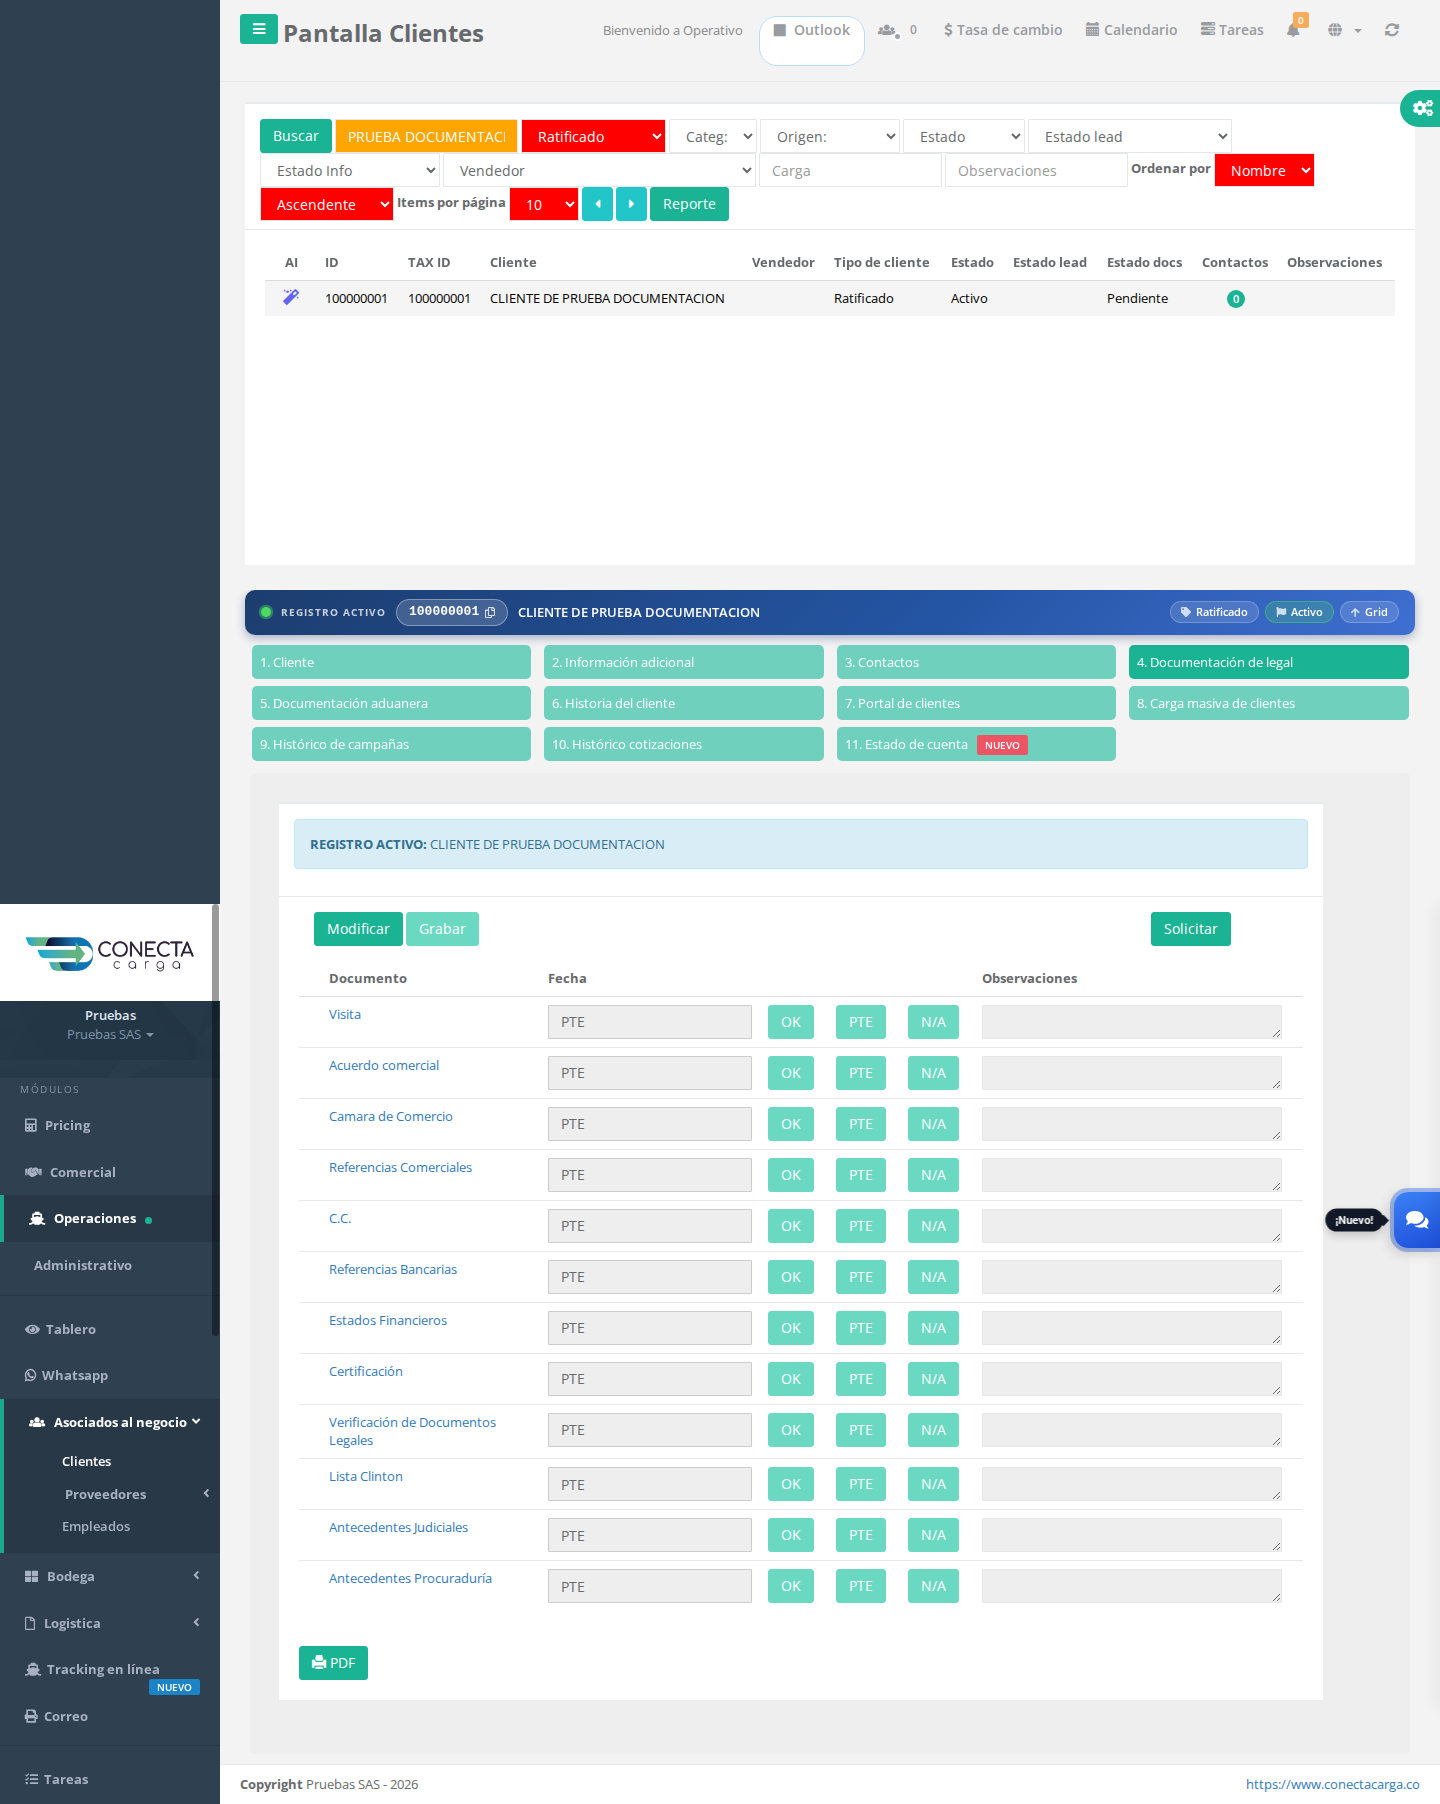Open the Categ dropdown filter

pyautogui.click(x=713, y=136)
